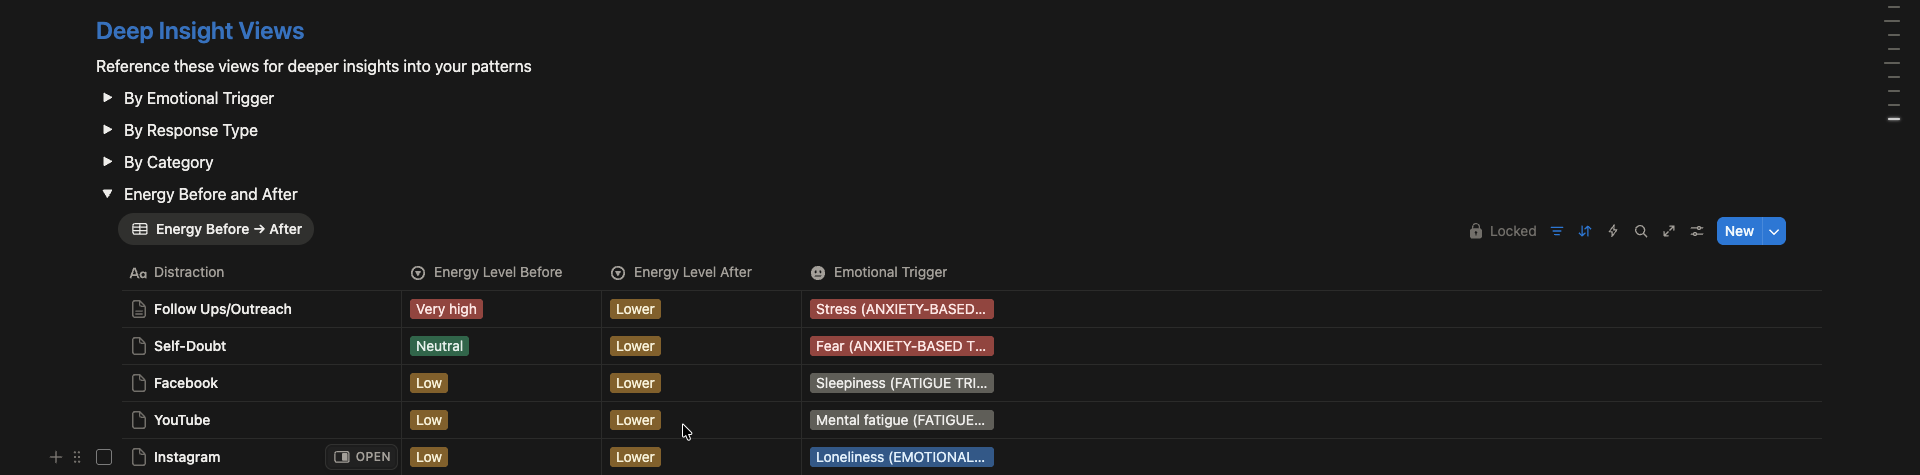
Task: Click the plus icon beside Instagram row
Action: (56, 457)
